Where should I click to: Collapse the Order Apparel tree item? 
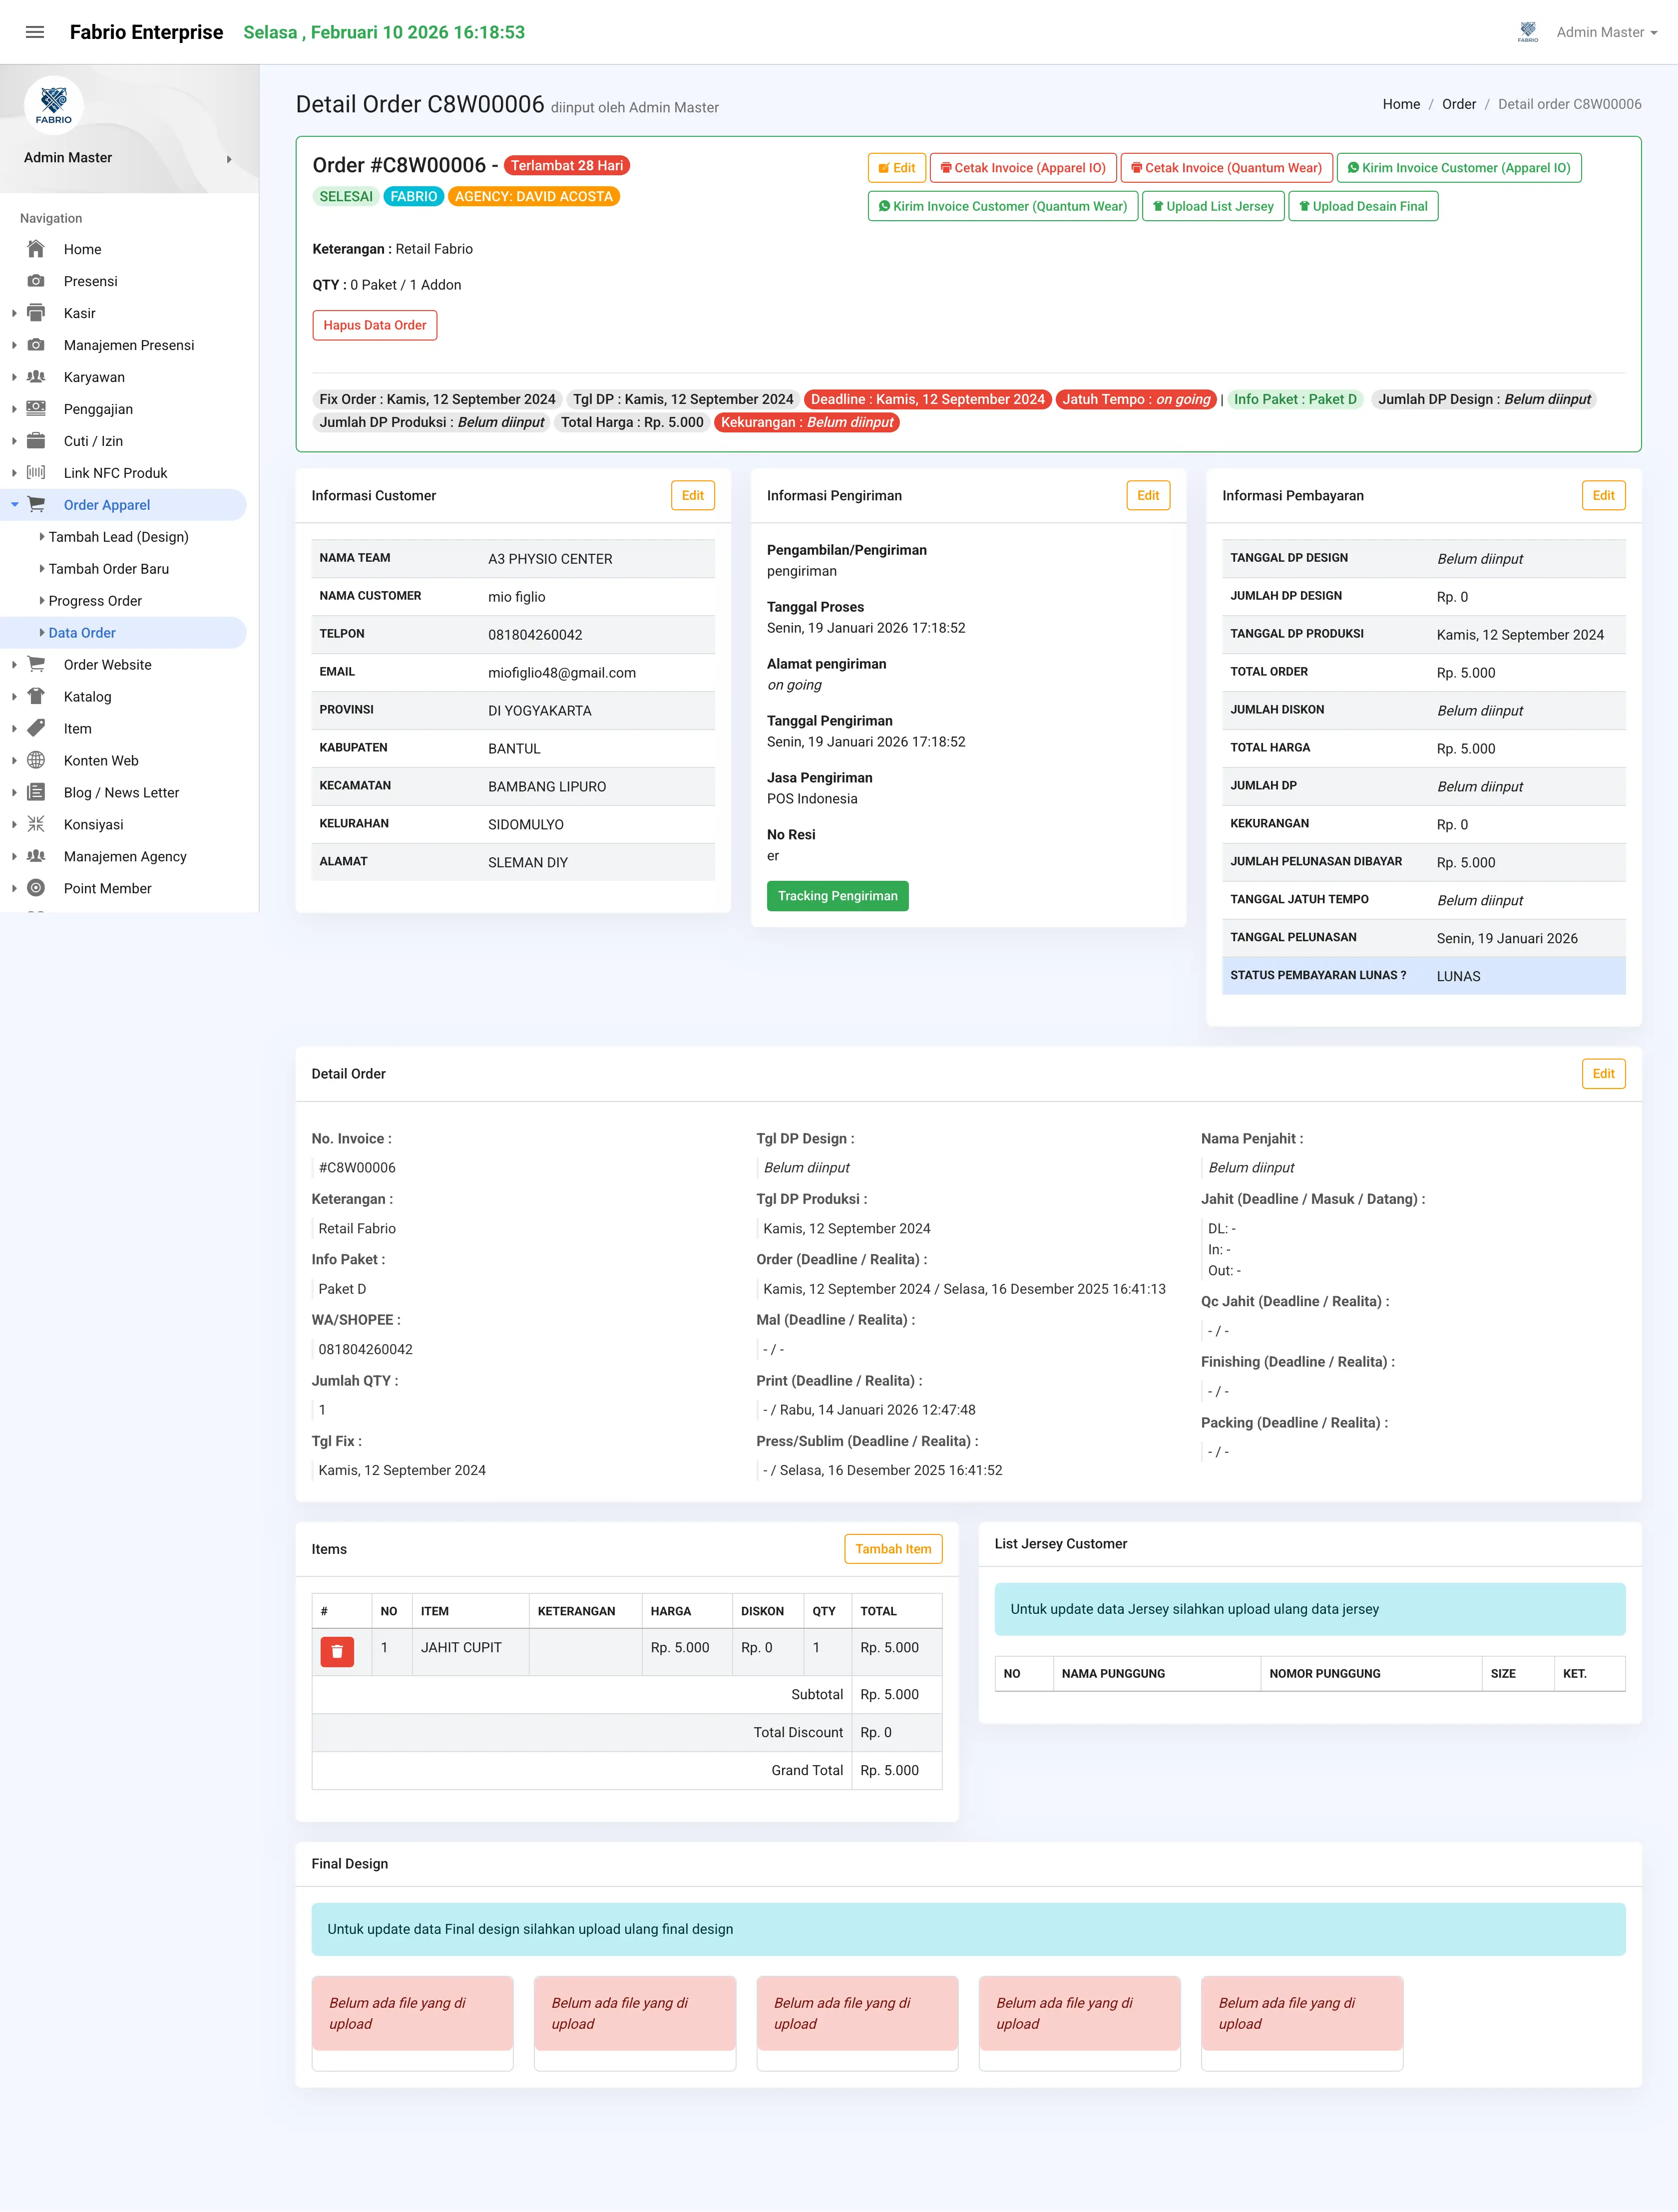[14, 505]
